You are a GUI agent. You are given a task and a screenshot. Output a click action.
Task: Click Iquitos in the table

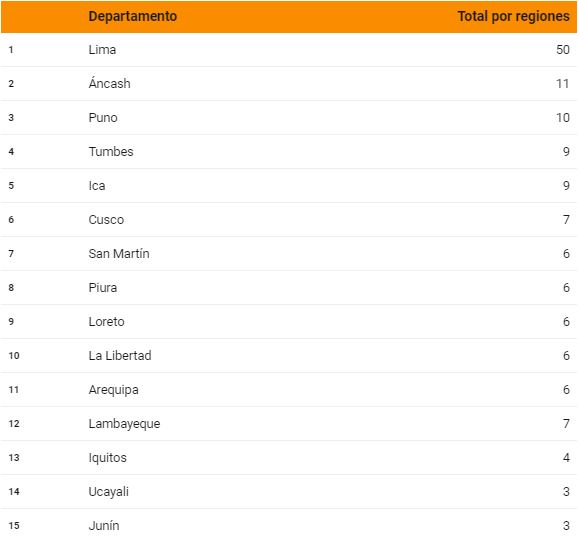[x=107, y=458]
